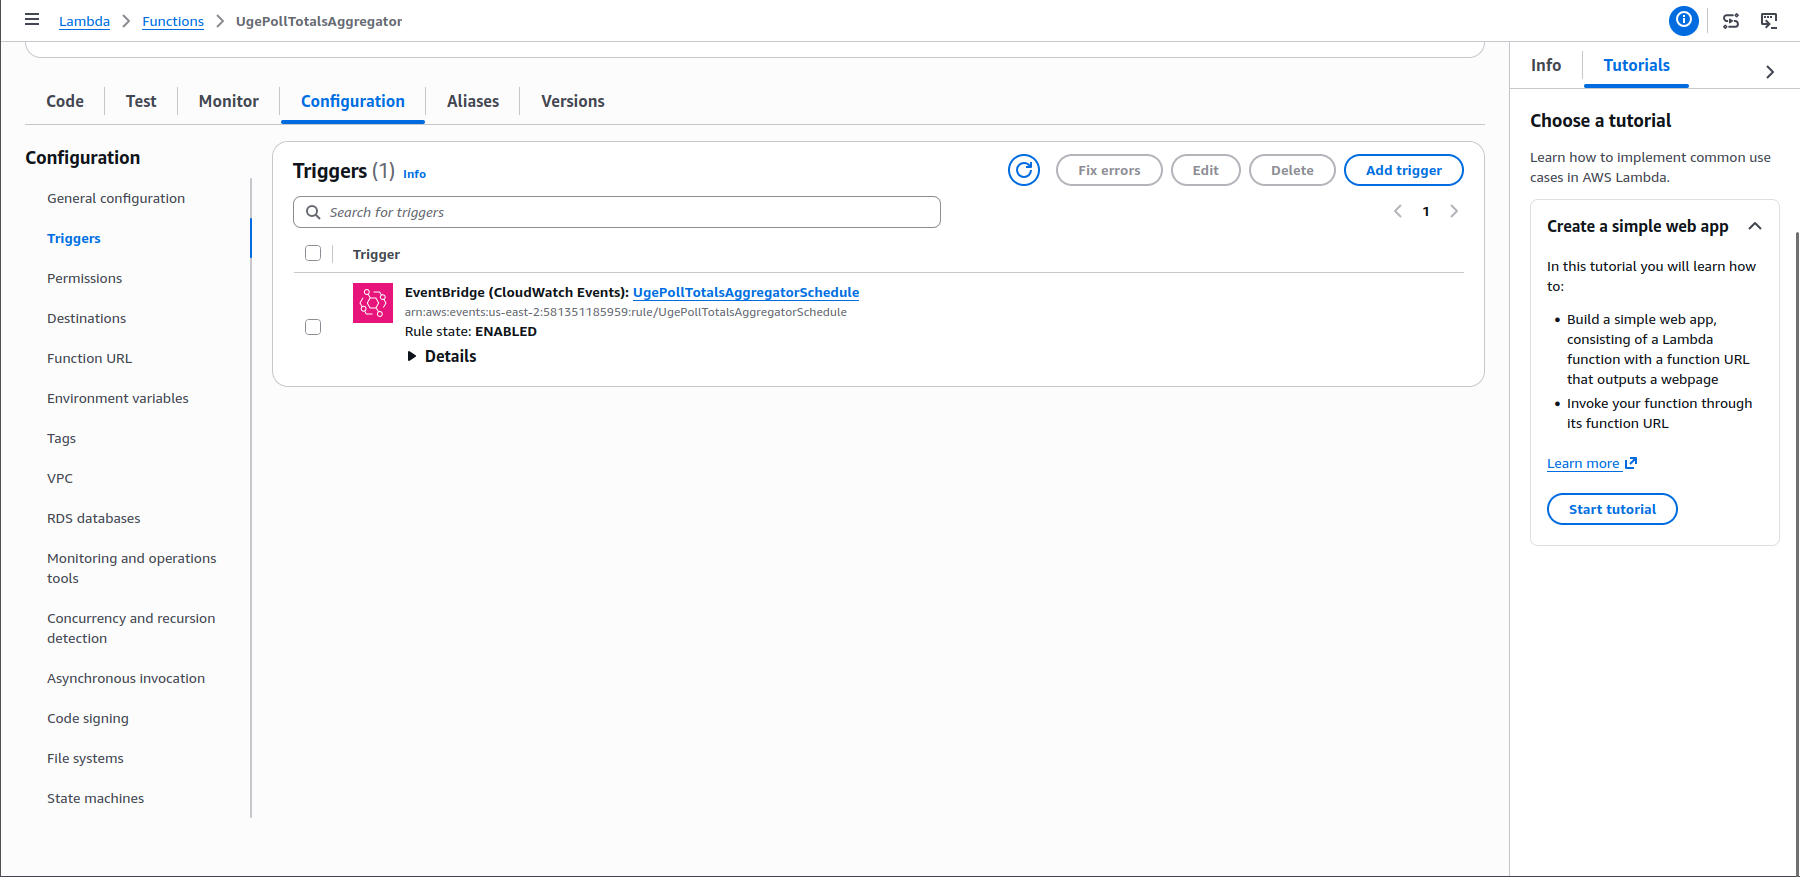The image size is (1800, 877).
Task: Focus the Search for triggers field
Action: [x=617, y=212]
